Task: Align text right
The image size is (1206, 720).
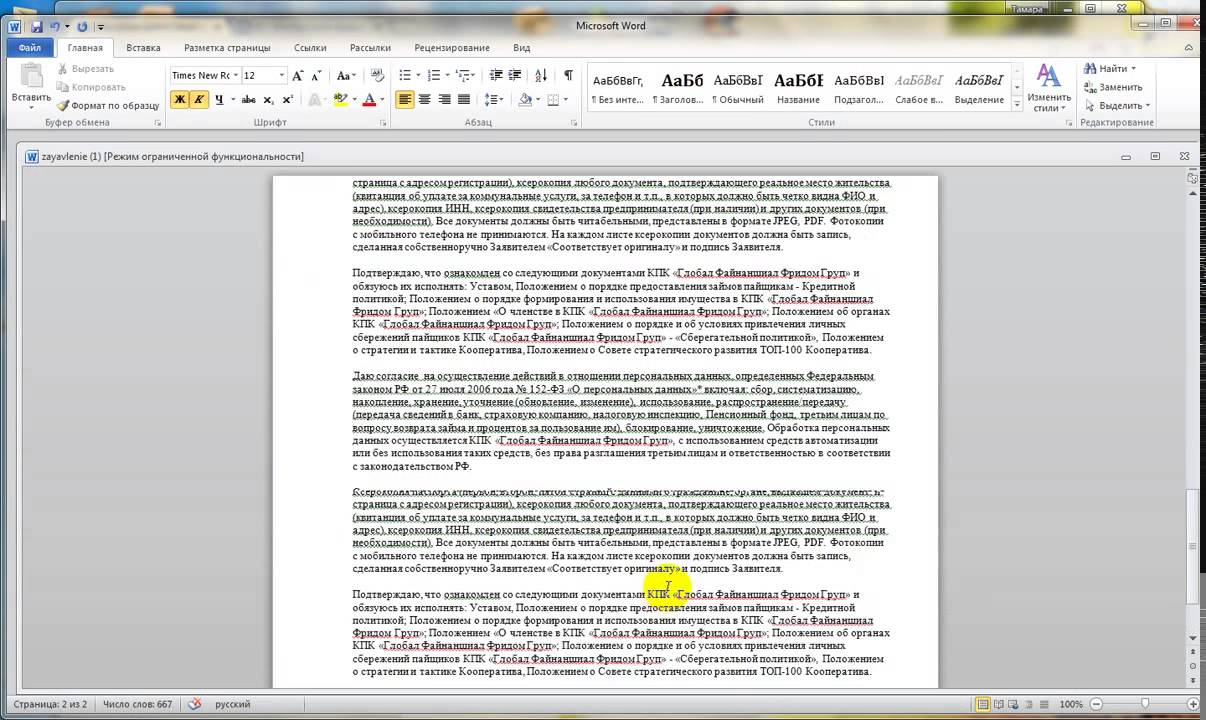Action: (444, 99)
